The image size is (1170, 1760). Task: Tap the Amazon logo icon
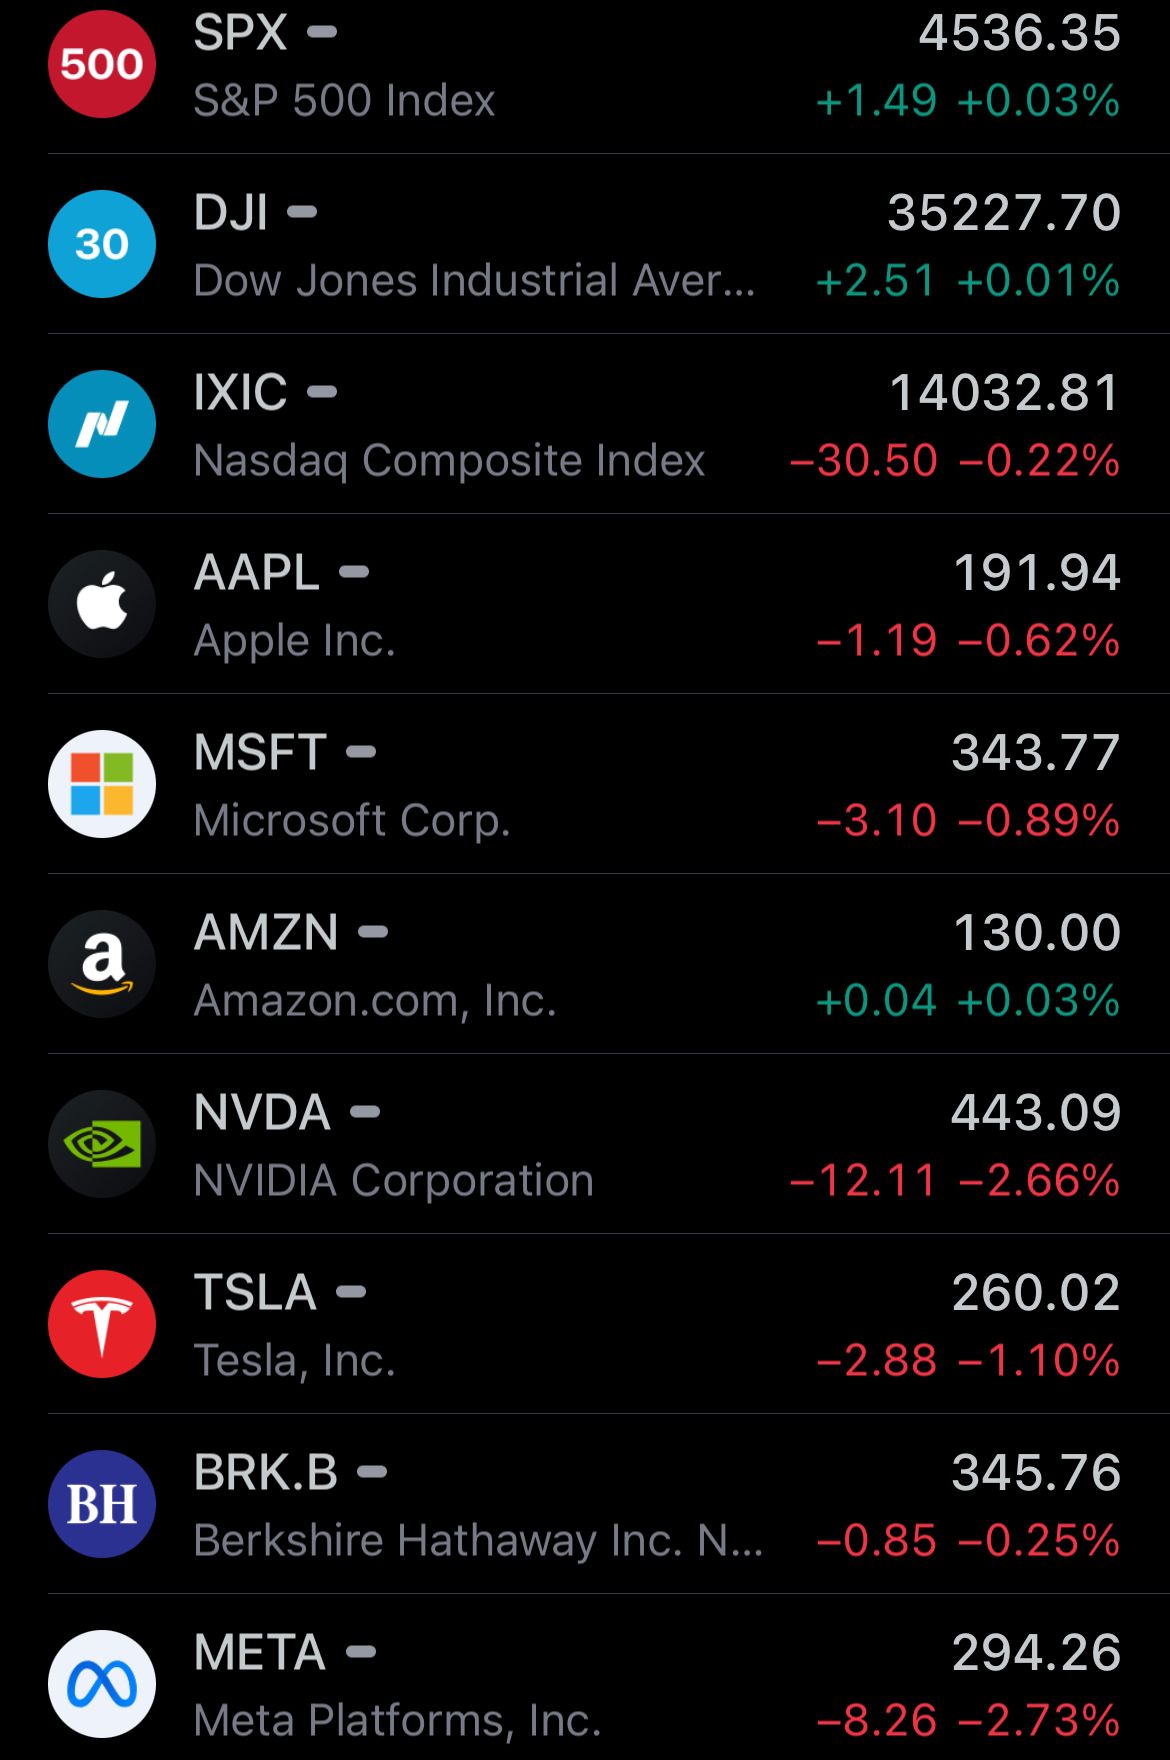(x=102, y=964)
